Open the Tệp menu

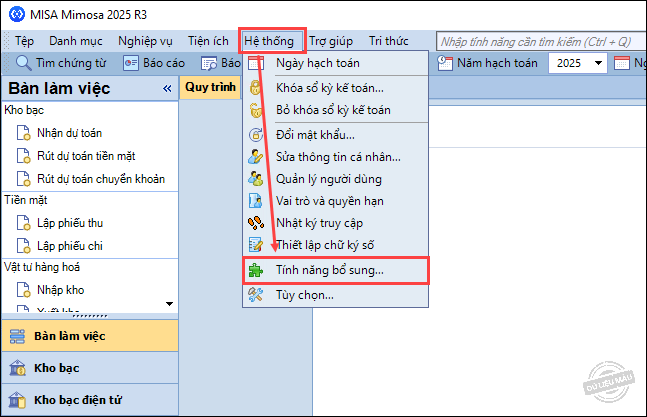coord(24,41)
